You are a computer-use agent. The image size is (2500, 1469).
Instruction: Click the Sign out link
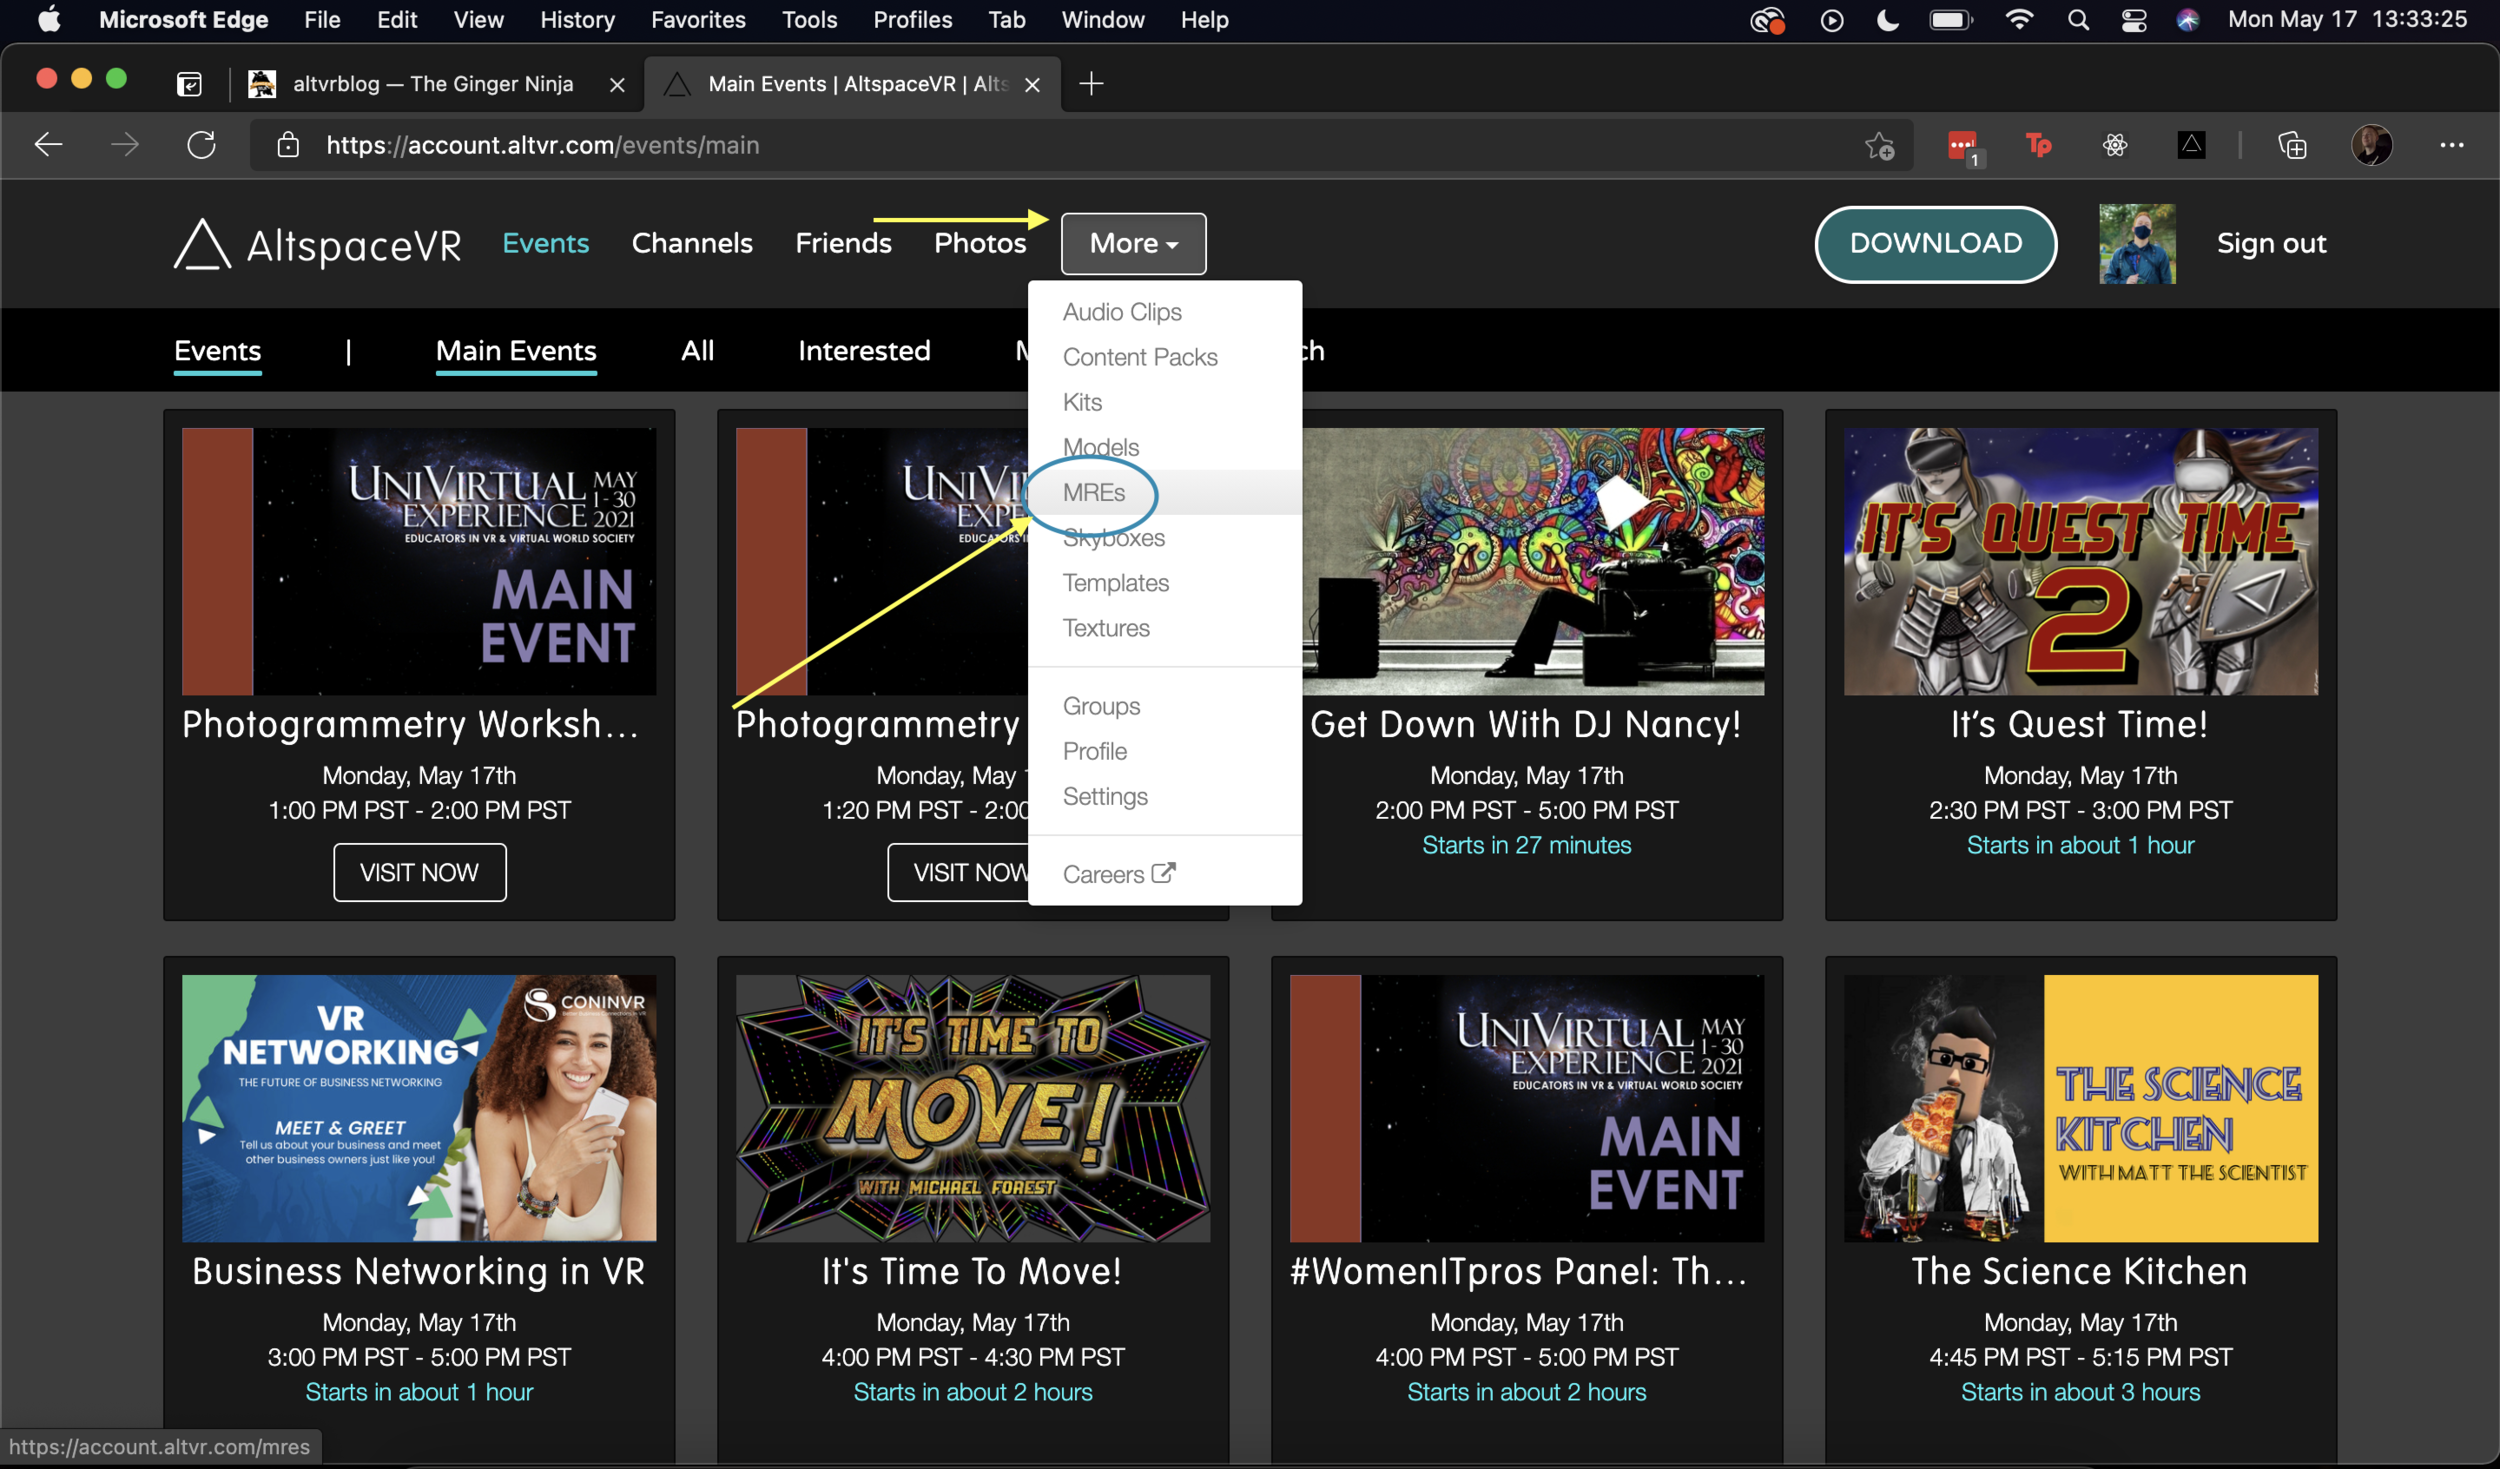click(2270, 244)
